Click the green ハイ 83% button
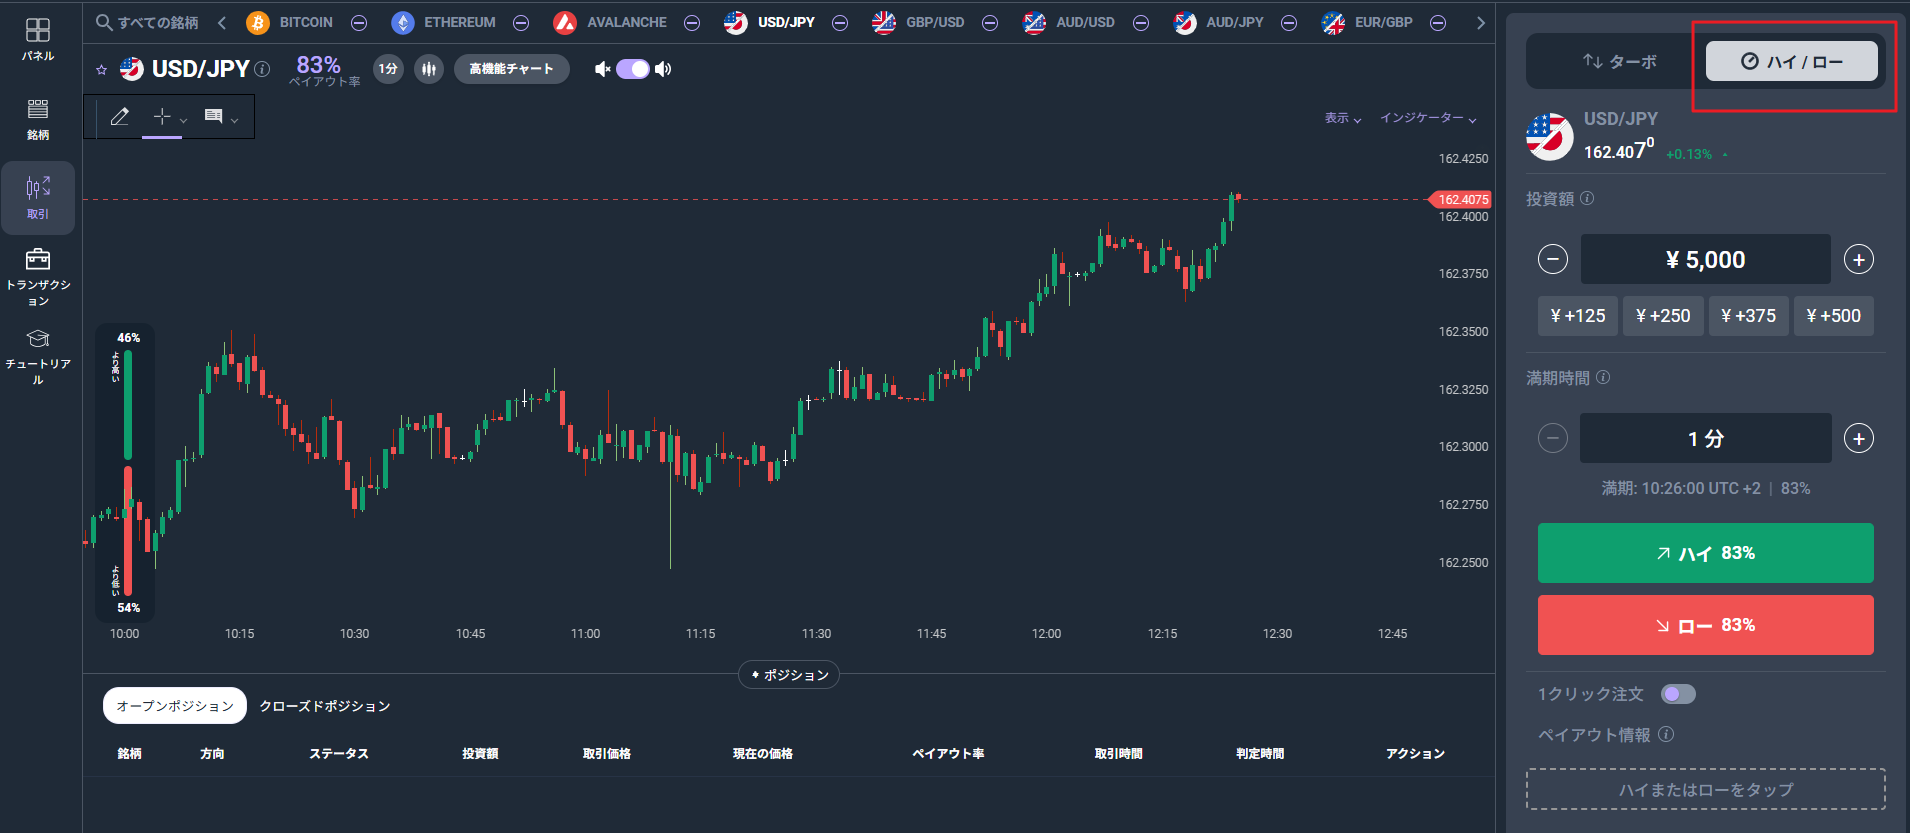 1705,553
